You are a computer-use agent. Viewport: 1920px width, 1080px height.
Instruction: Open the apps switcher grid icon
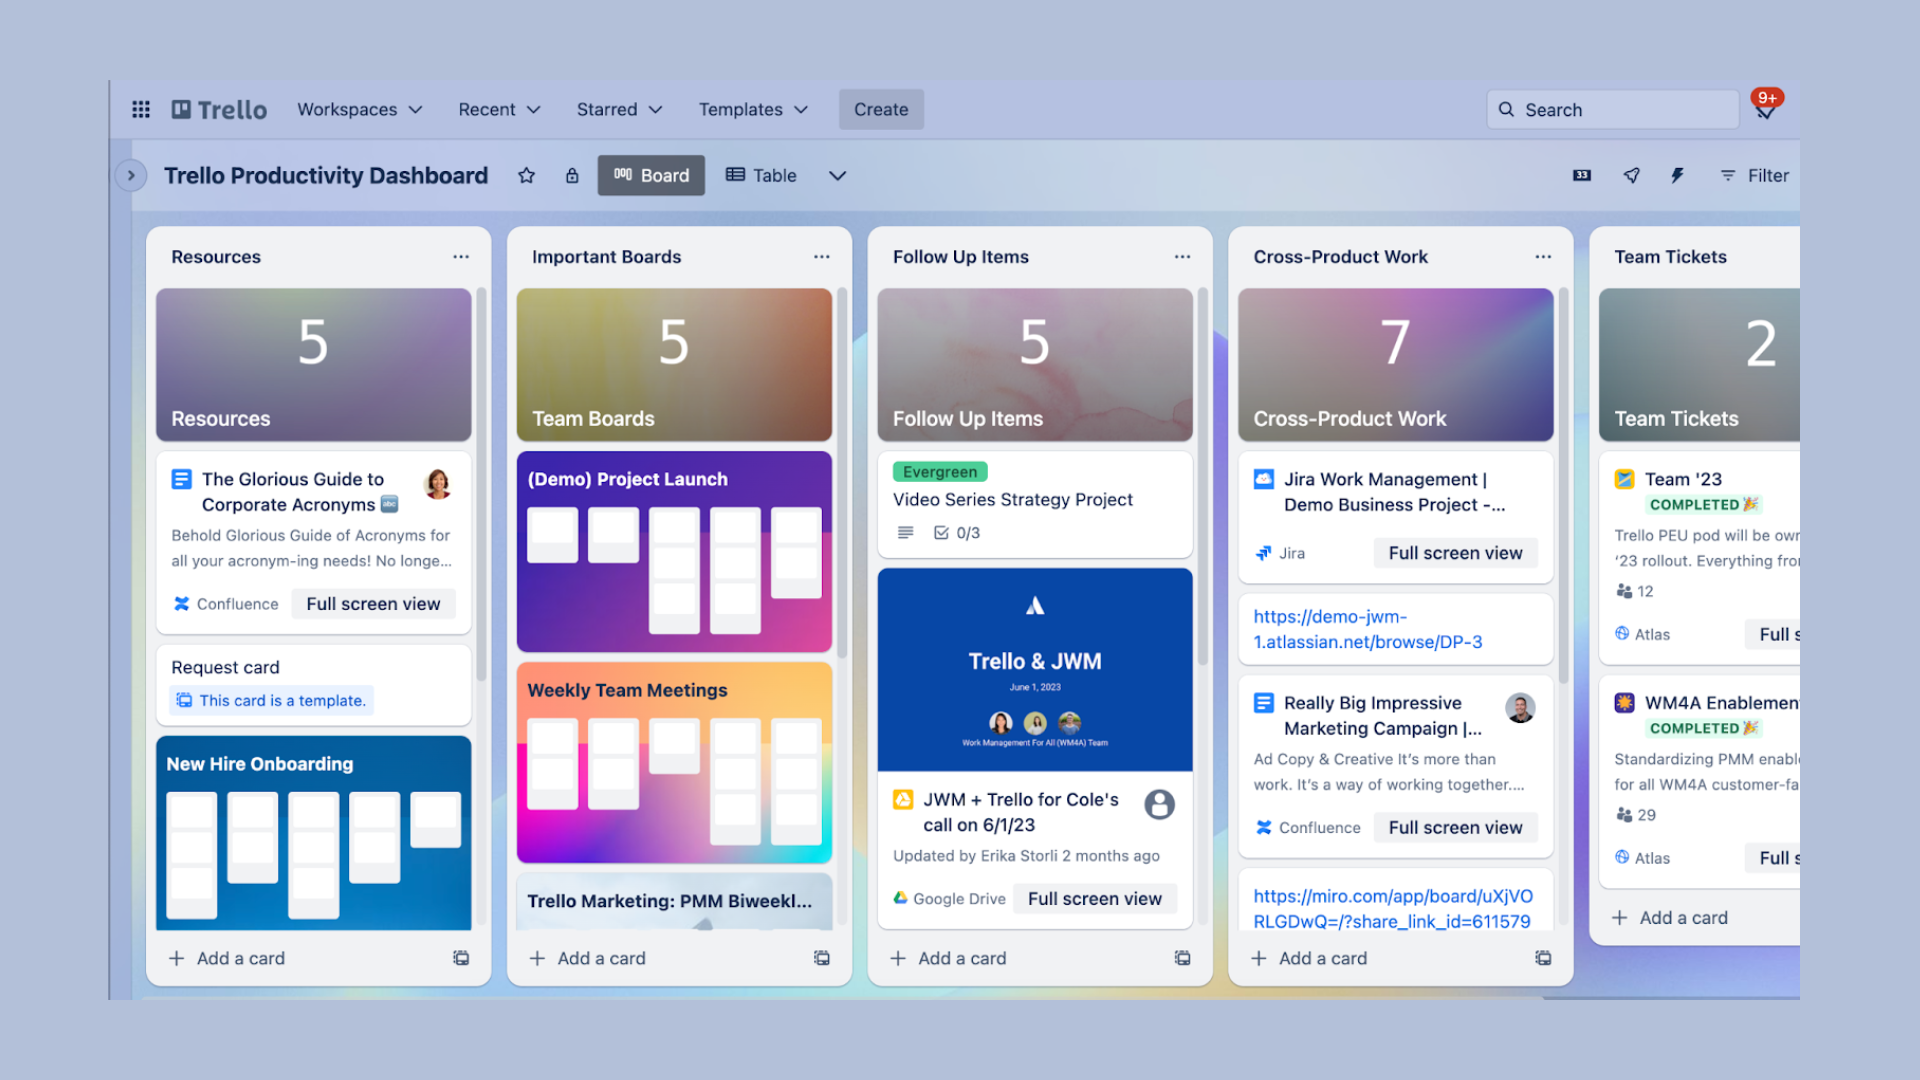pos(140,109)
